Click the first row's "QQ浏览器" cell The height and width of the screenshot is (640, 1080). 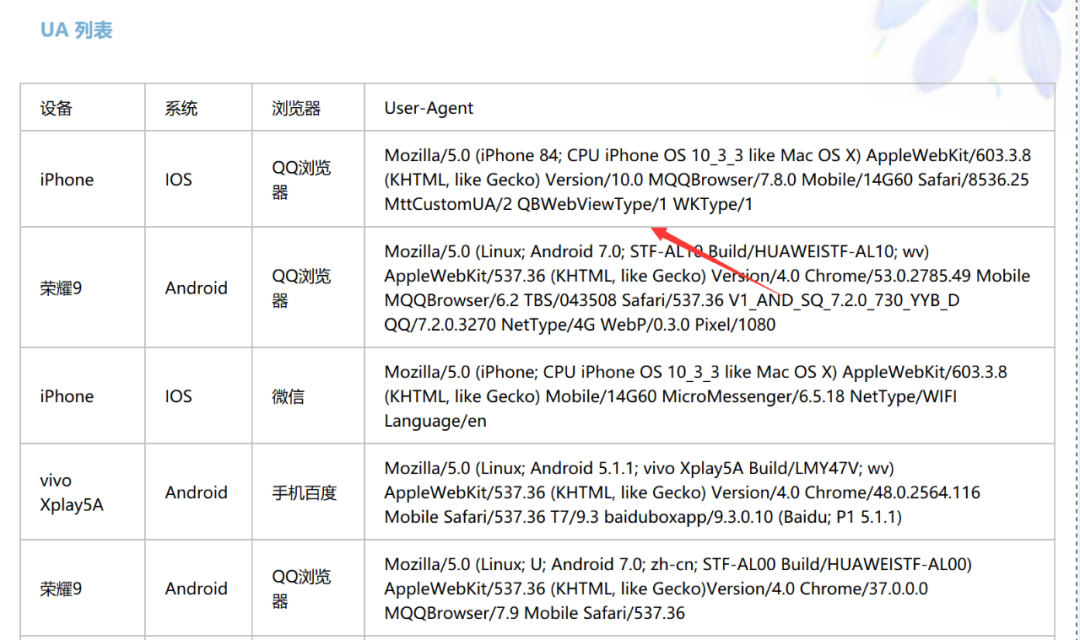pos(301,180)
